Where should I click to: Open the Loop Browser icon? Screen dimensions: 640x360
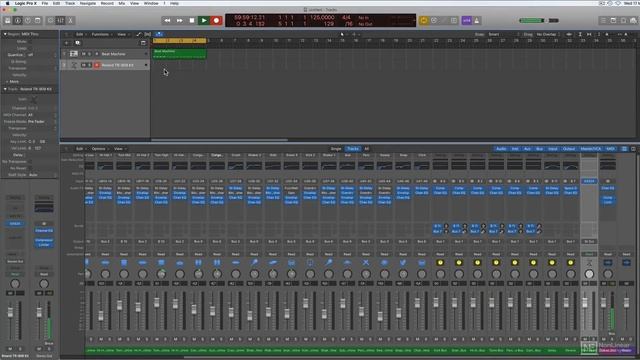[623, 20]
